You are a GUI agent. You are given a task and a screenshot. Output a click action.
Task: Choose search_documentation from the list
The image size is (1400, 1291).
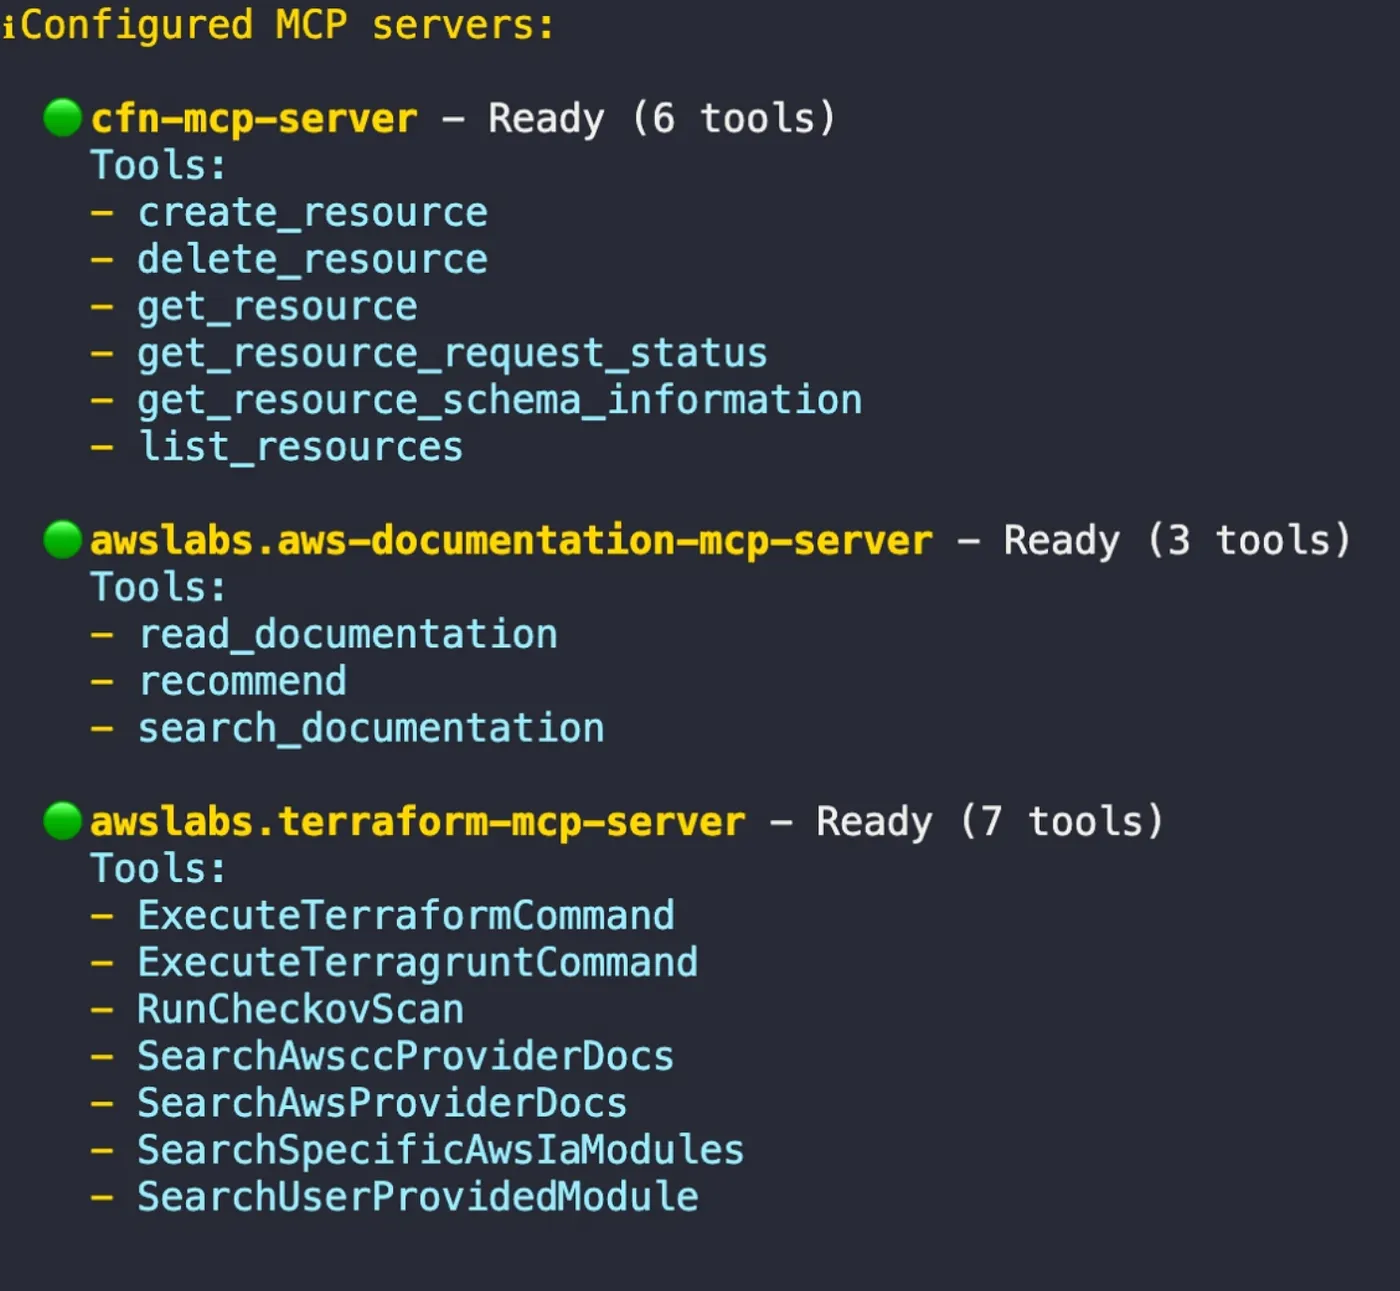click(x=371, y=729)
